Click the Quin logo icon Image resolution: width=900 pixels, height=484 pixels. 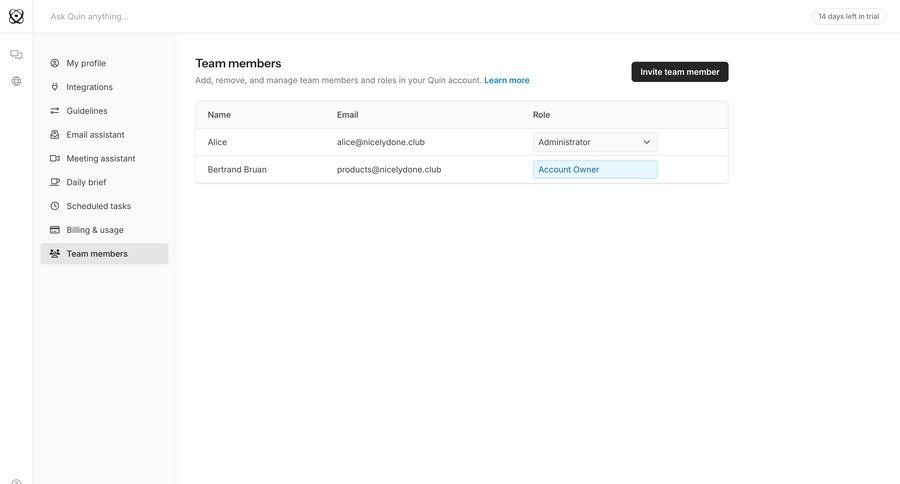point(16,16)
